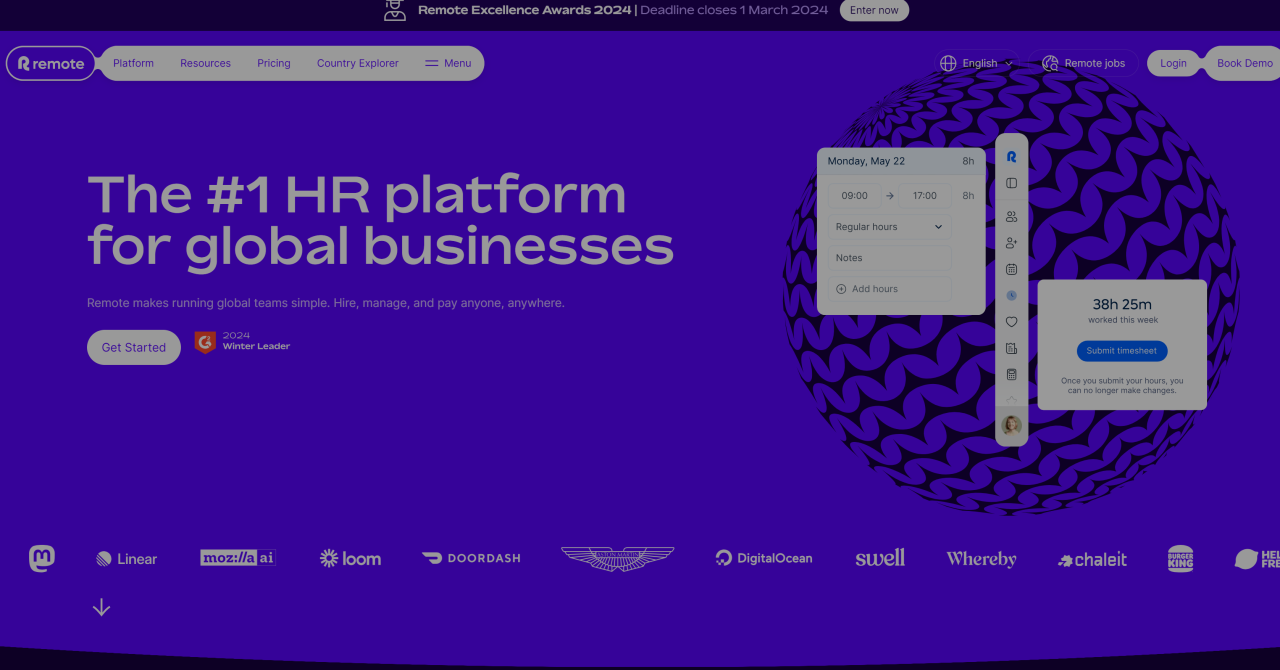Click Remote Excellence Awards 2024 banner text
Viewport: 1280px width, 670px height.
[525, 10]
